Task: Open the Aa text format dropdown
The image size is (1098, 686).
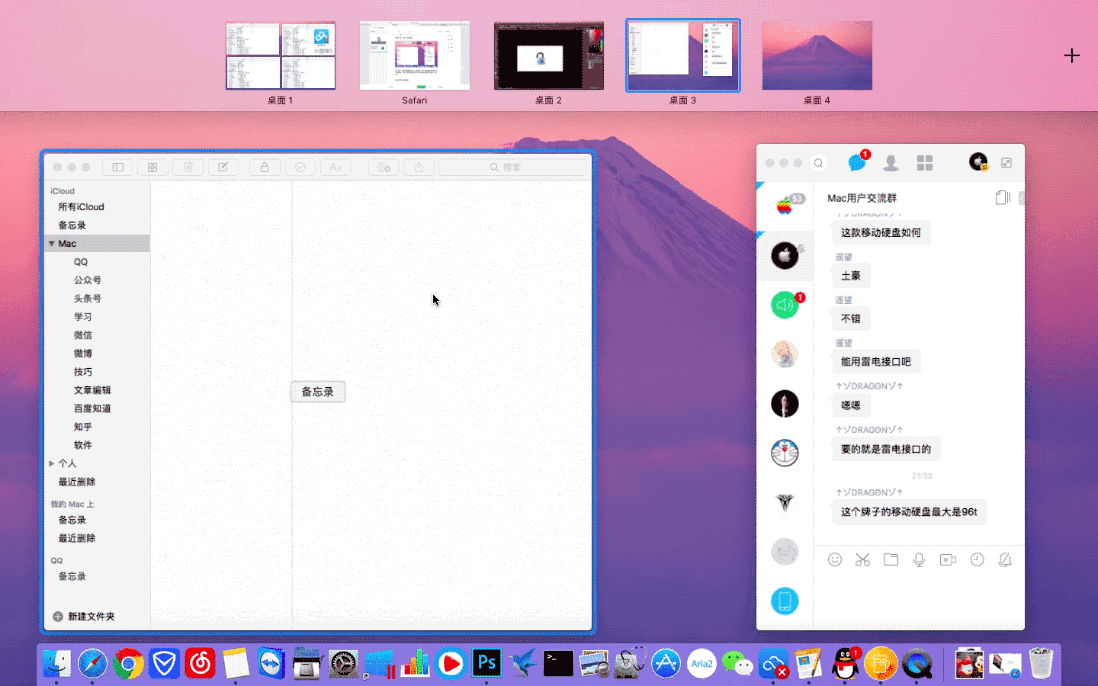Action: 335,167
